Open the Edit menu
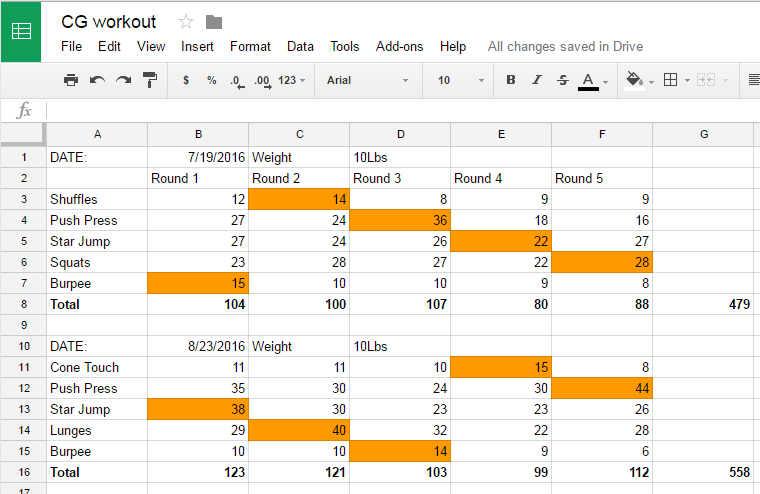This screenshot has height=494, width=760. pos(109,47)
